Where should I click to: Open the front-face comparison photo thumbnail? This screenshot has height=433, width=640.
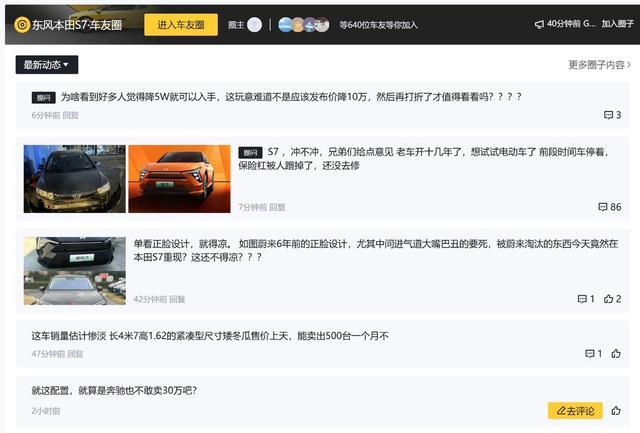pos(75,271)
